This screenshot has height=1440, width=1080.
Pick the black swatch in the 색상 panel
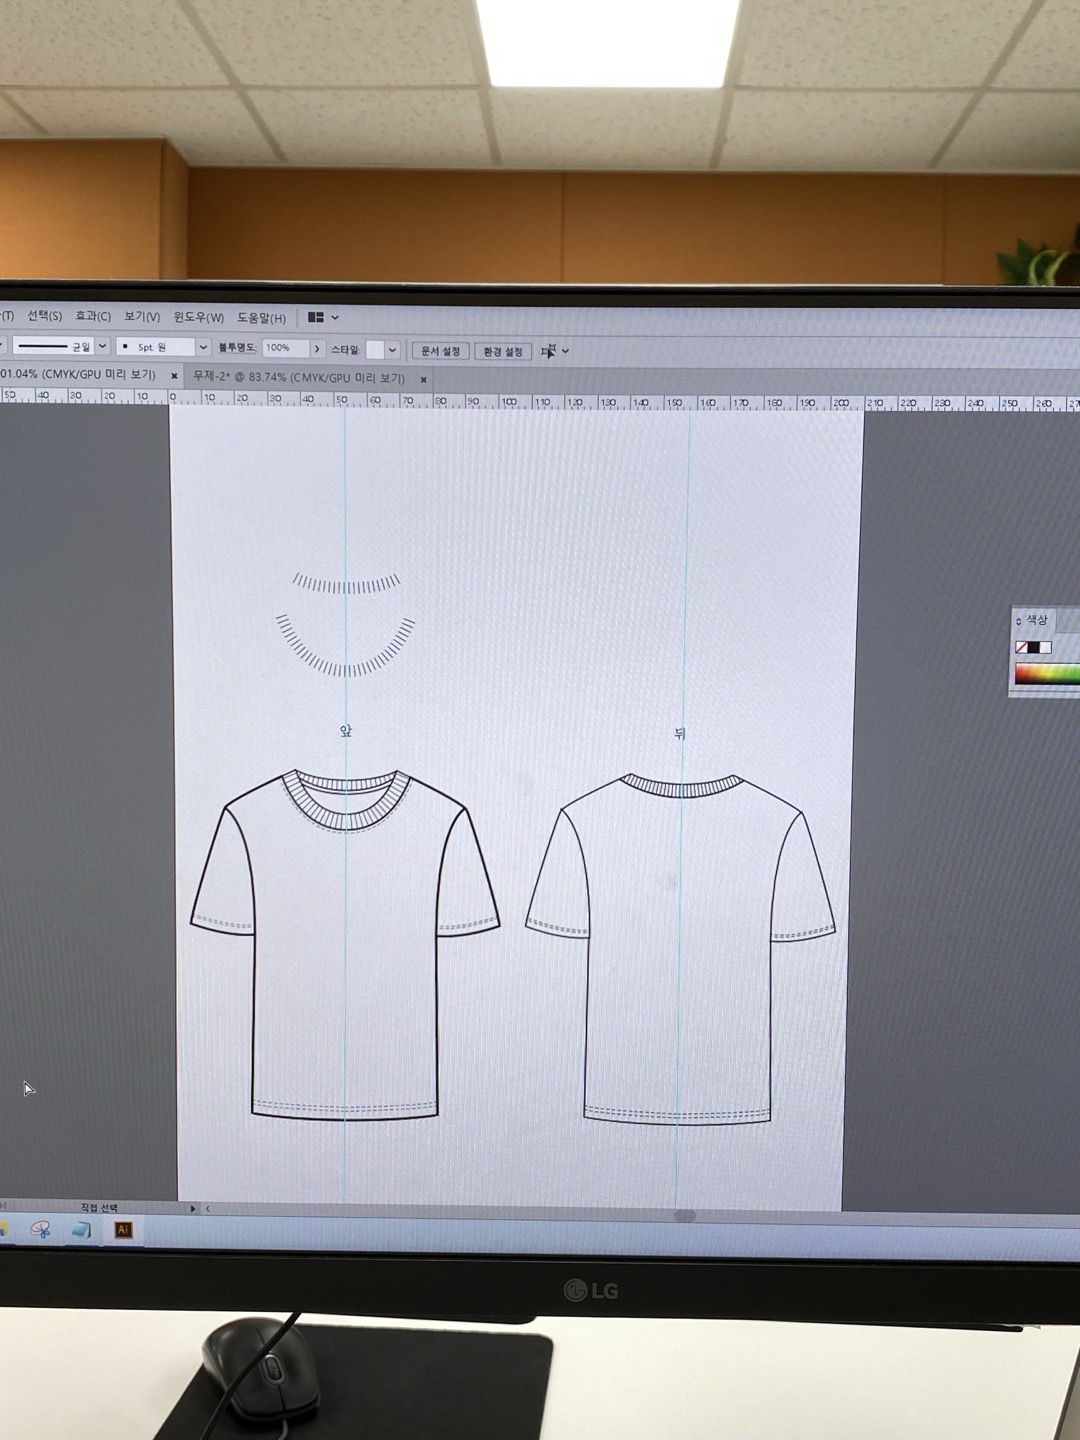tap(1033, 648)
